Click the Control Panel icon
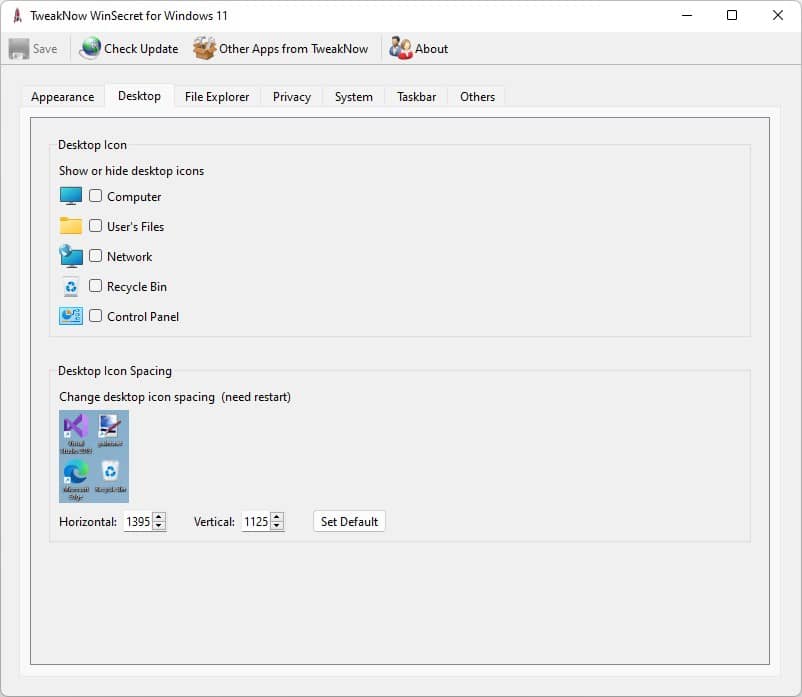This screenshot has height=697, width=802. coord(71,316)
